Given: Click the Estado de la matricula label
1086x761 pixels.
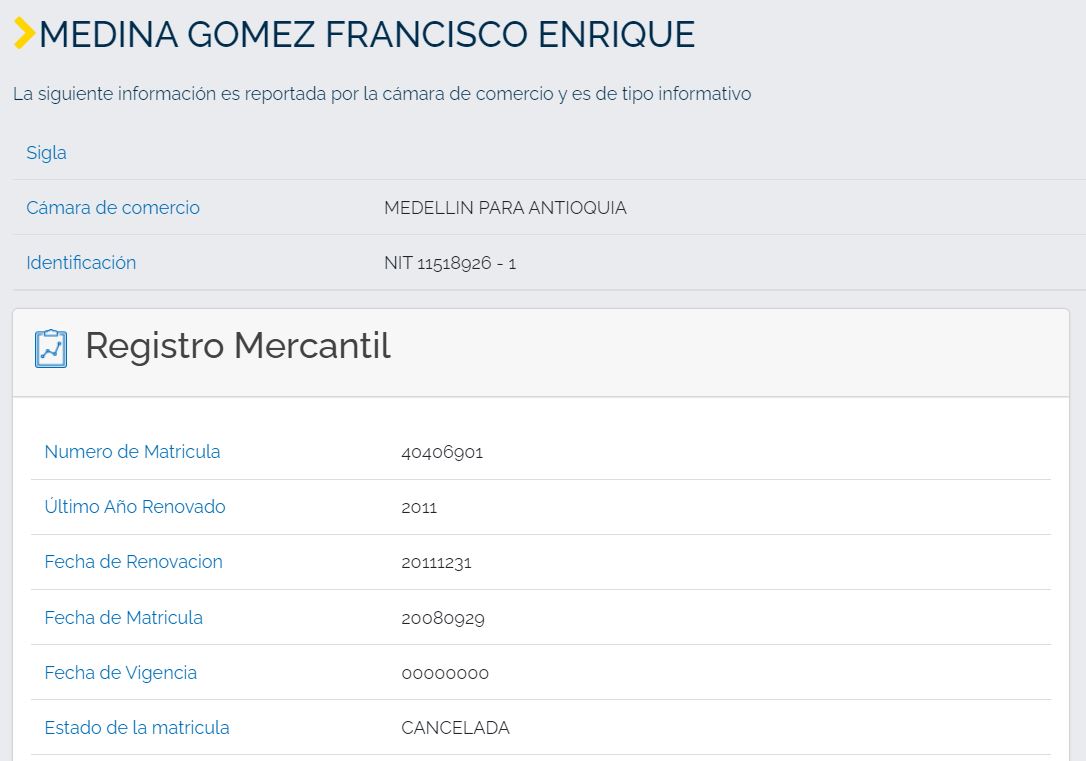Looking at the screenshot, I should (137, 728).
